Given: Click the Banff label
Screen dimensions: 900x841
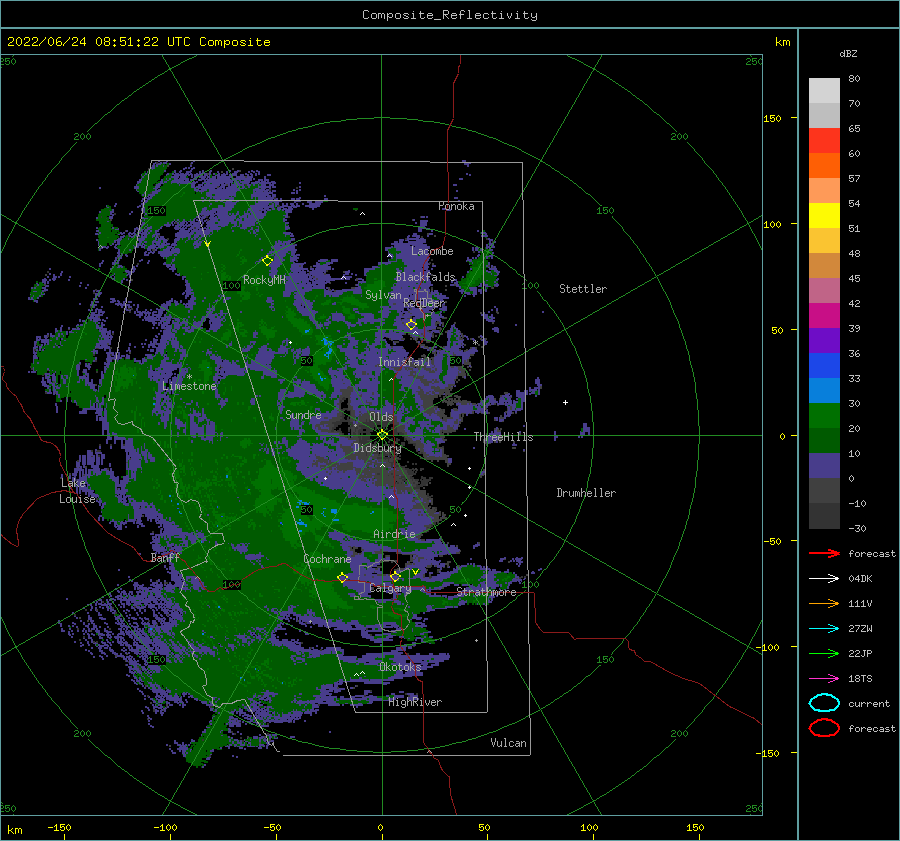Looking at the screenshot, I should [x=165, y=558].
